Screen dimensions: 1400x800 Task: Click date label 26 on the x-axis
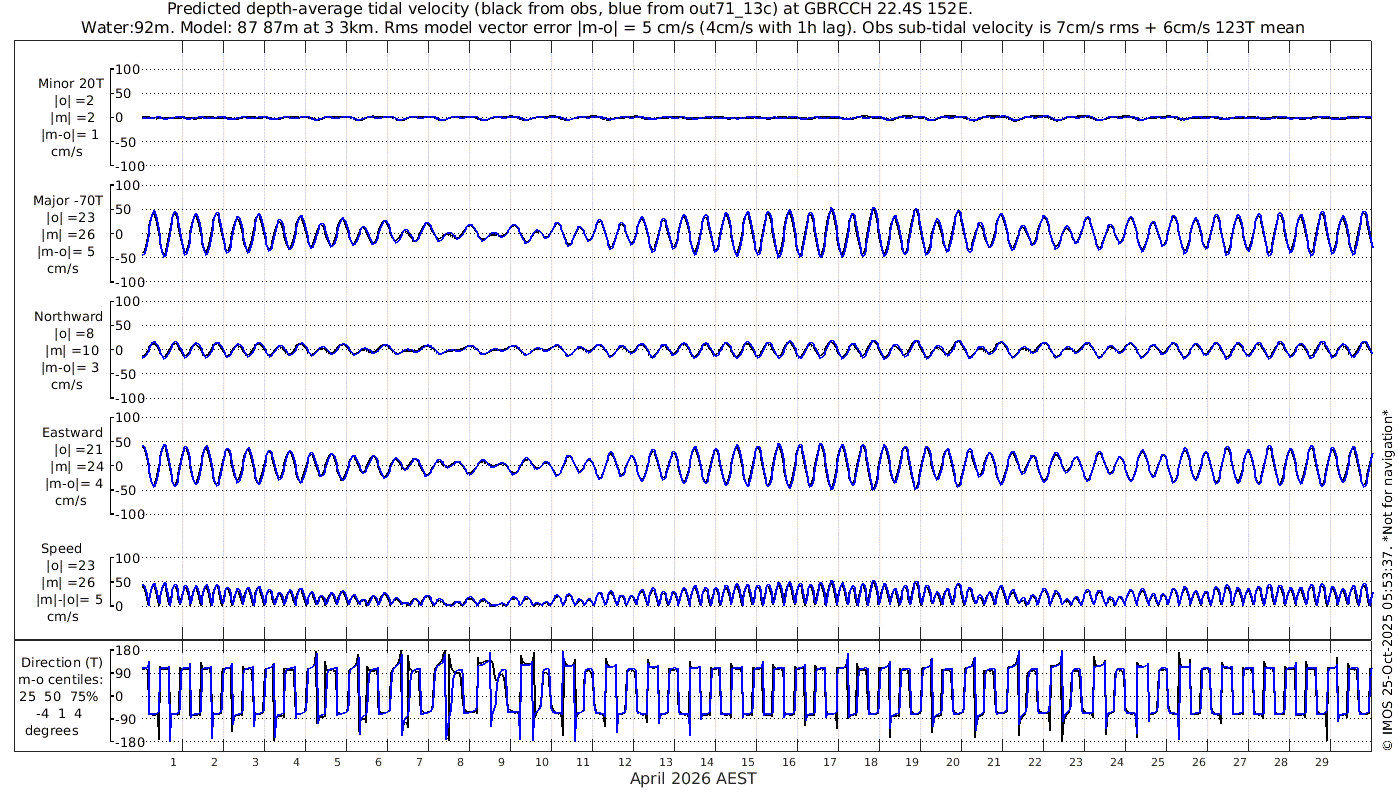pyautogui.click(x=1198, y=762)
